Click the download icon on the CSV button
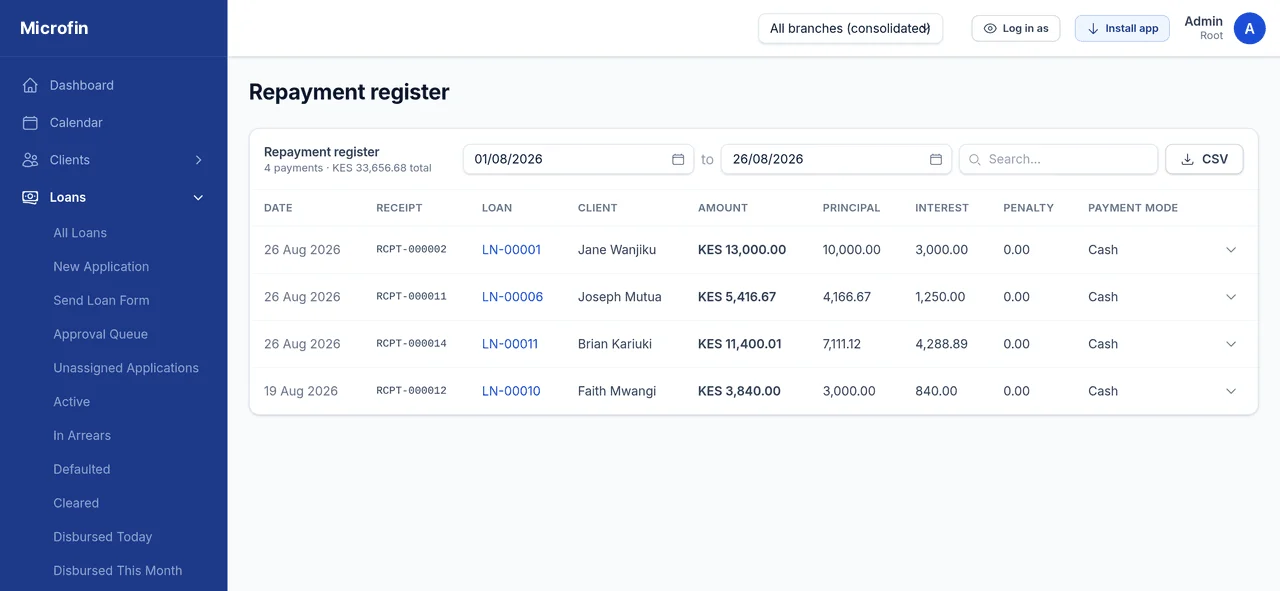The height and width of the screenshot is (591, 1280). [1188, 159]
